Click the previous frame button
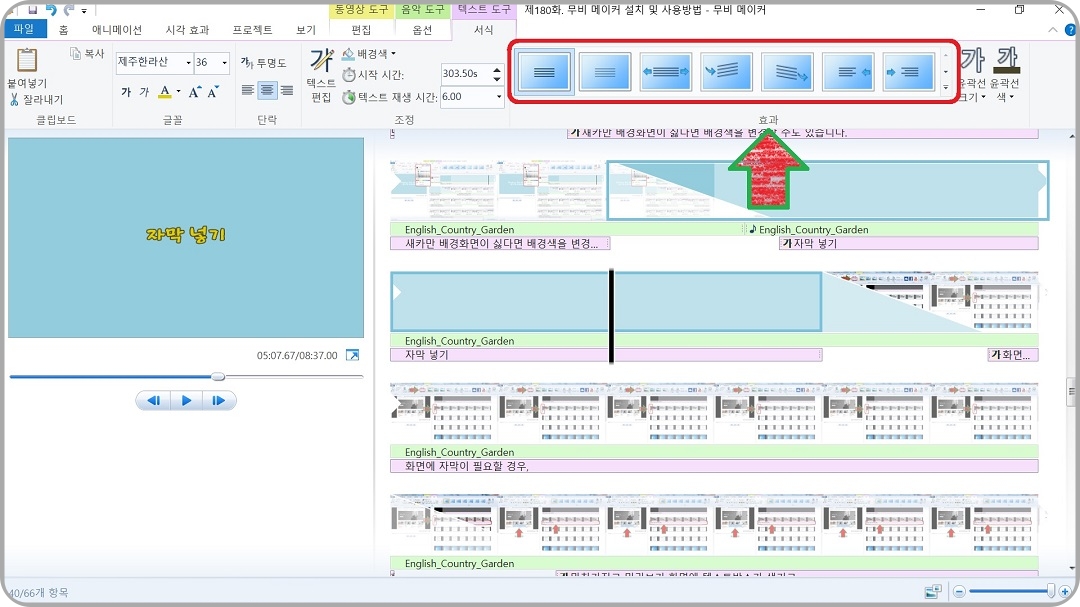Viewport: 1080px width, 607px height. (x=153, y=400)
